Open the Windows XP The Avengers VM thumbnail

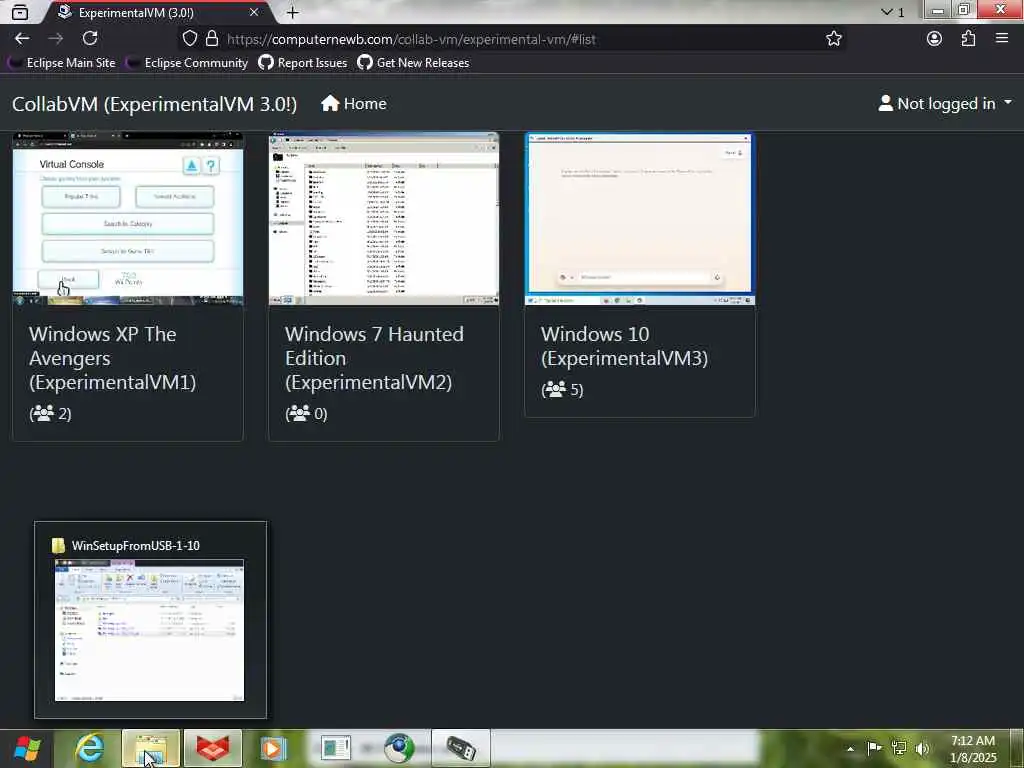tap(128, 219)
